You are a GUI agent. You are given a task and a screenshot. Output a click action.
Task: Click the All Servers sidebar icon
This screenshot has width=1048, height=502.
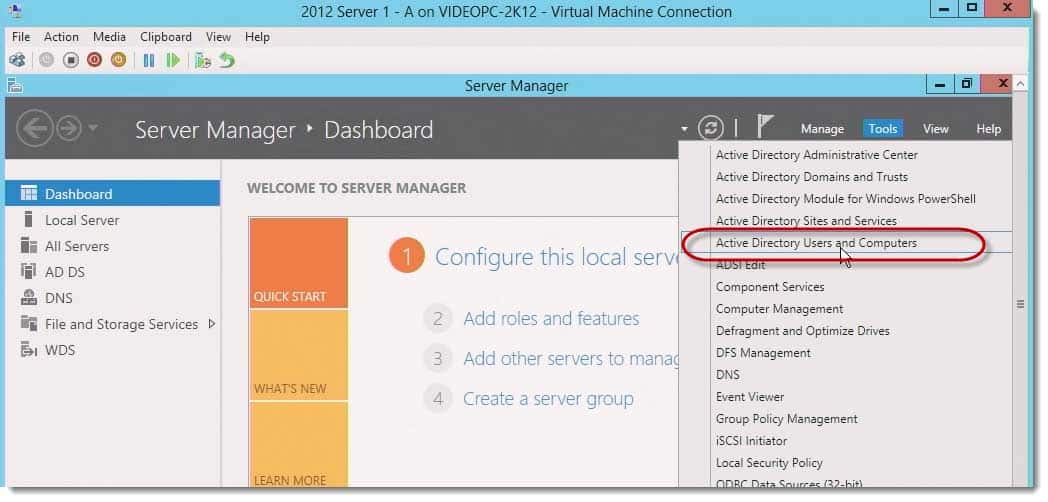[29, 245]
